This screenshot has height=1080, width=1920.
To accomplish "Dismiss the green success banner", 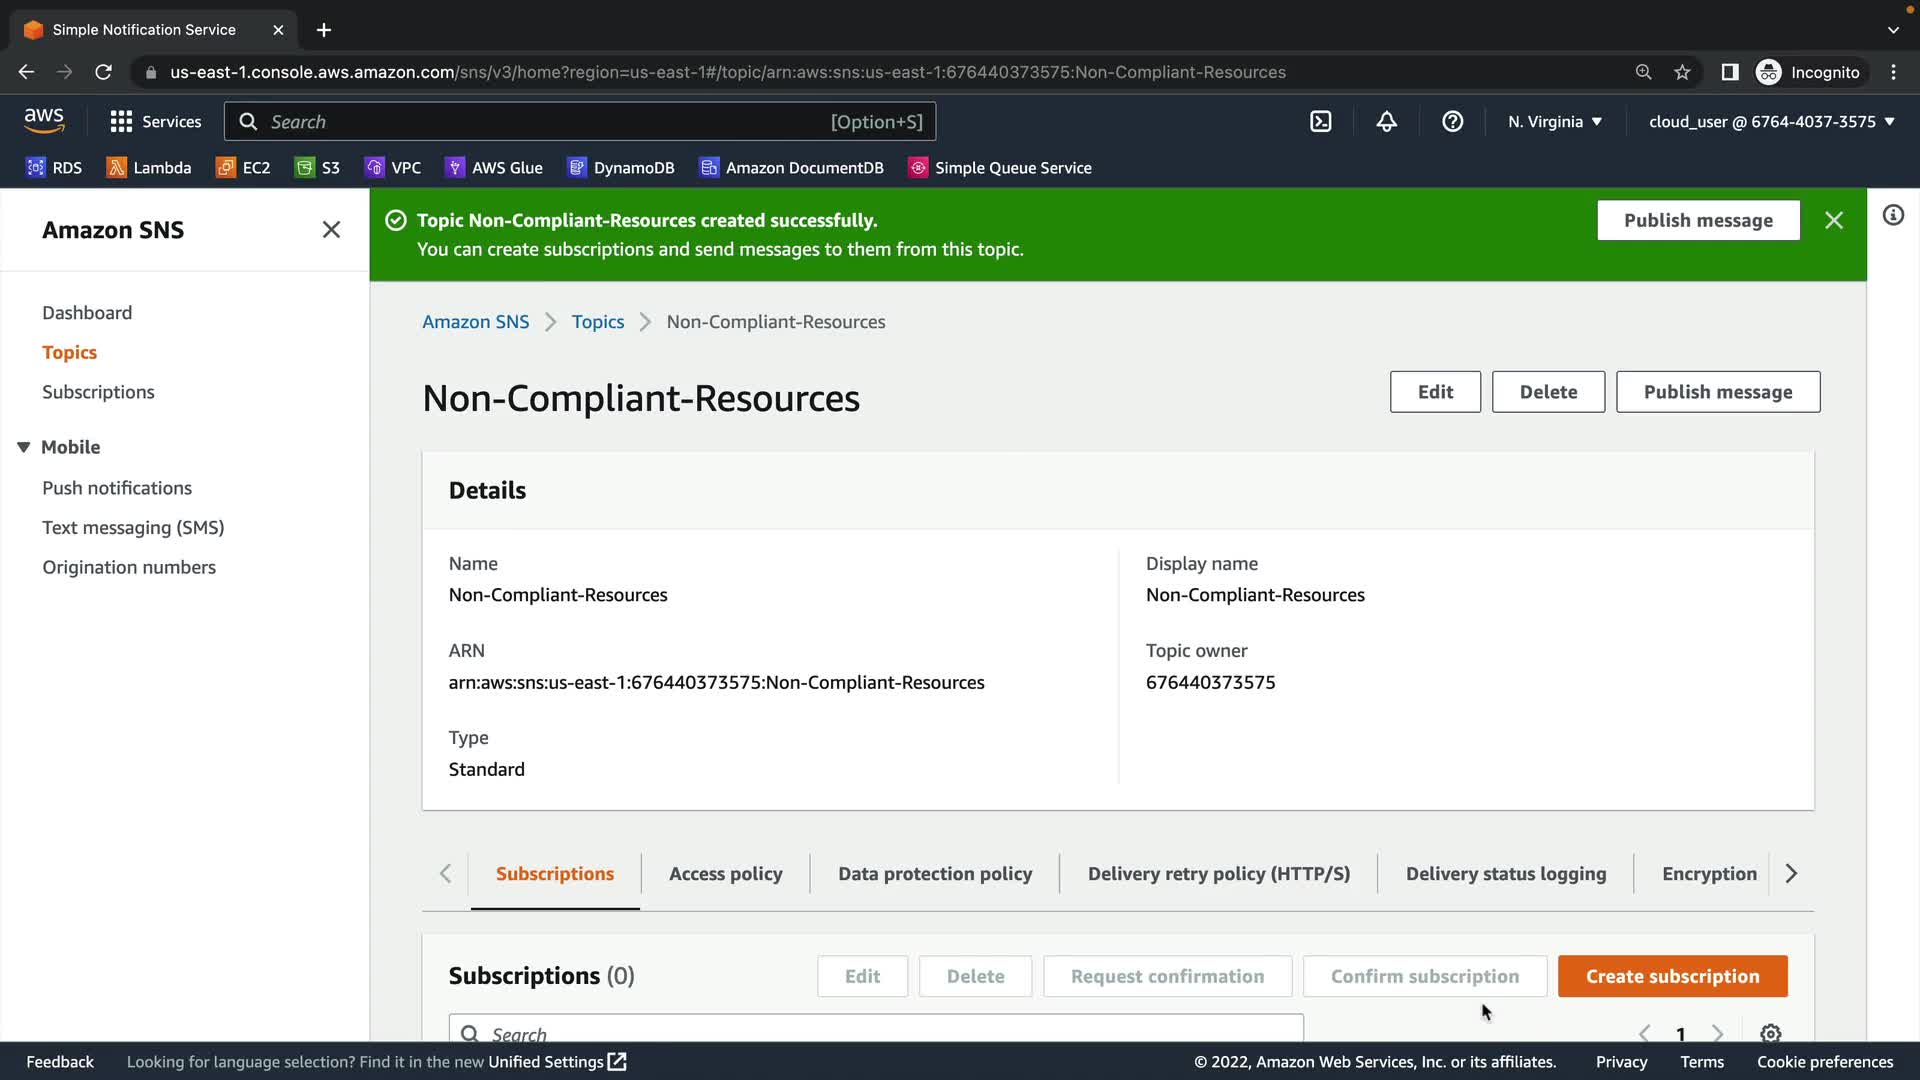I will 1833,220.
